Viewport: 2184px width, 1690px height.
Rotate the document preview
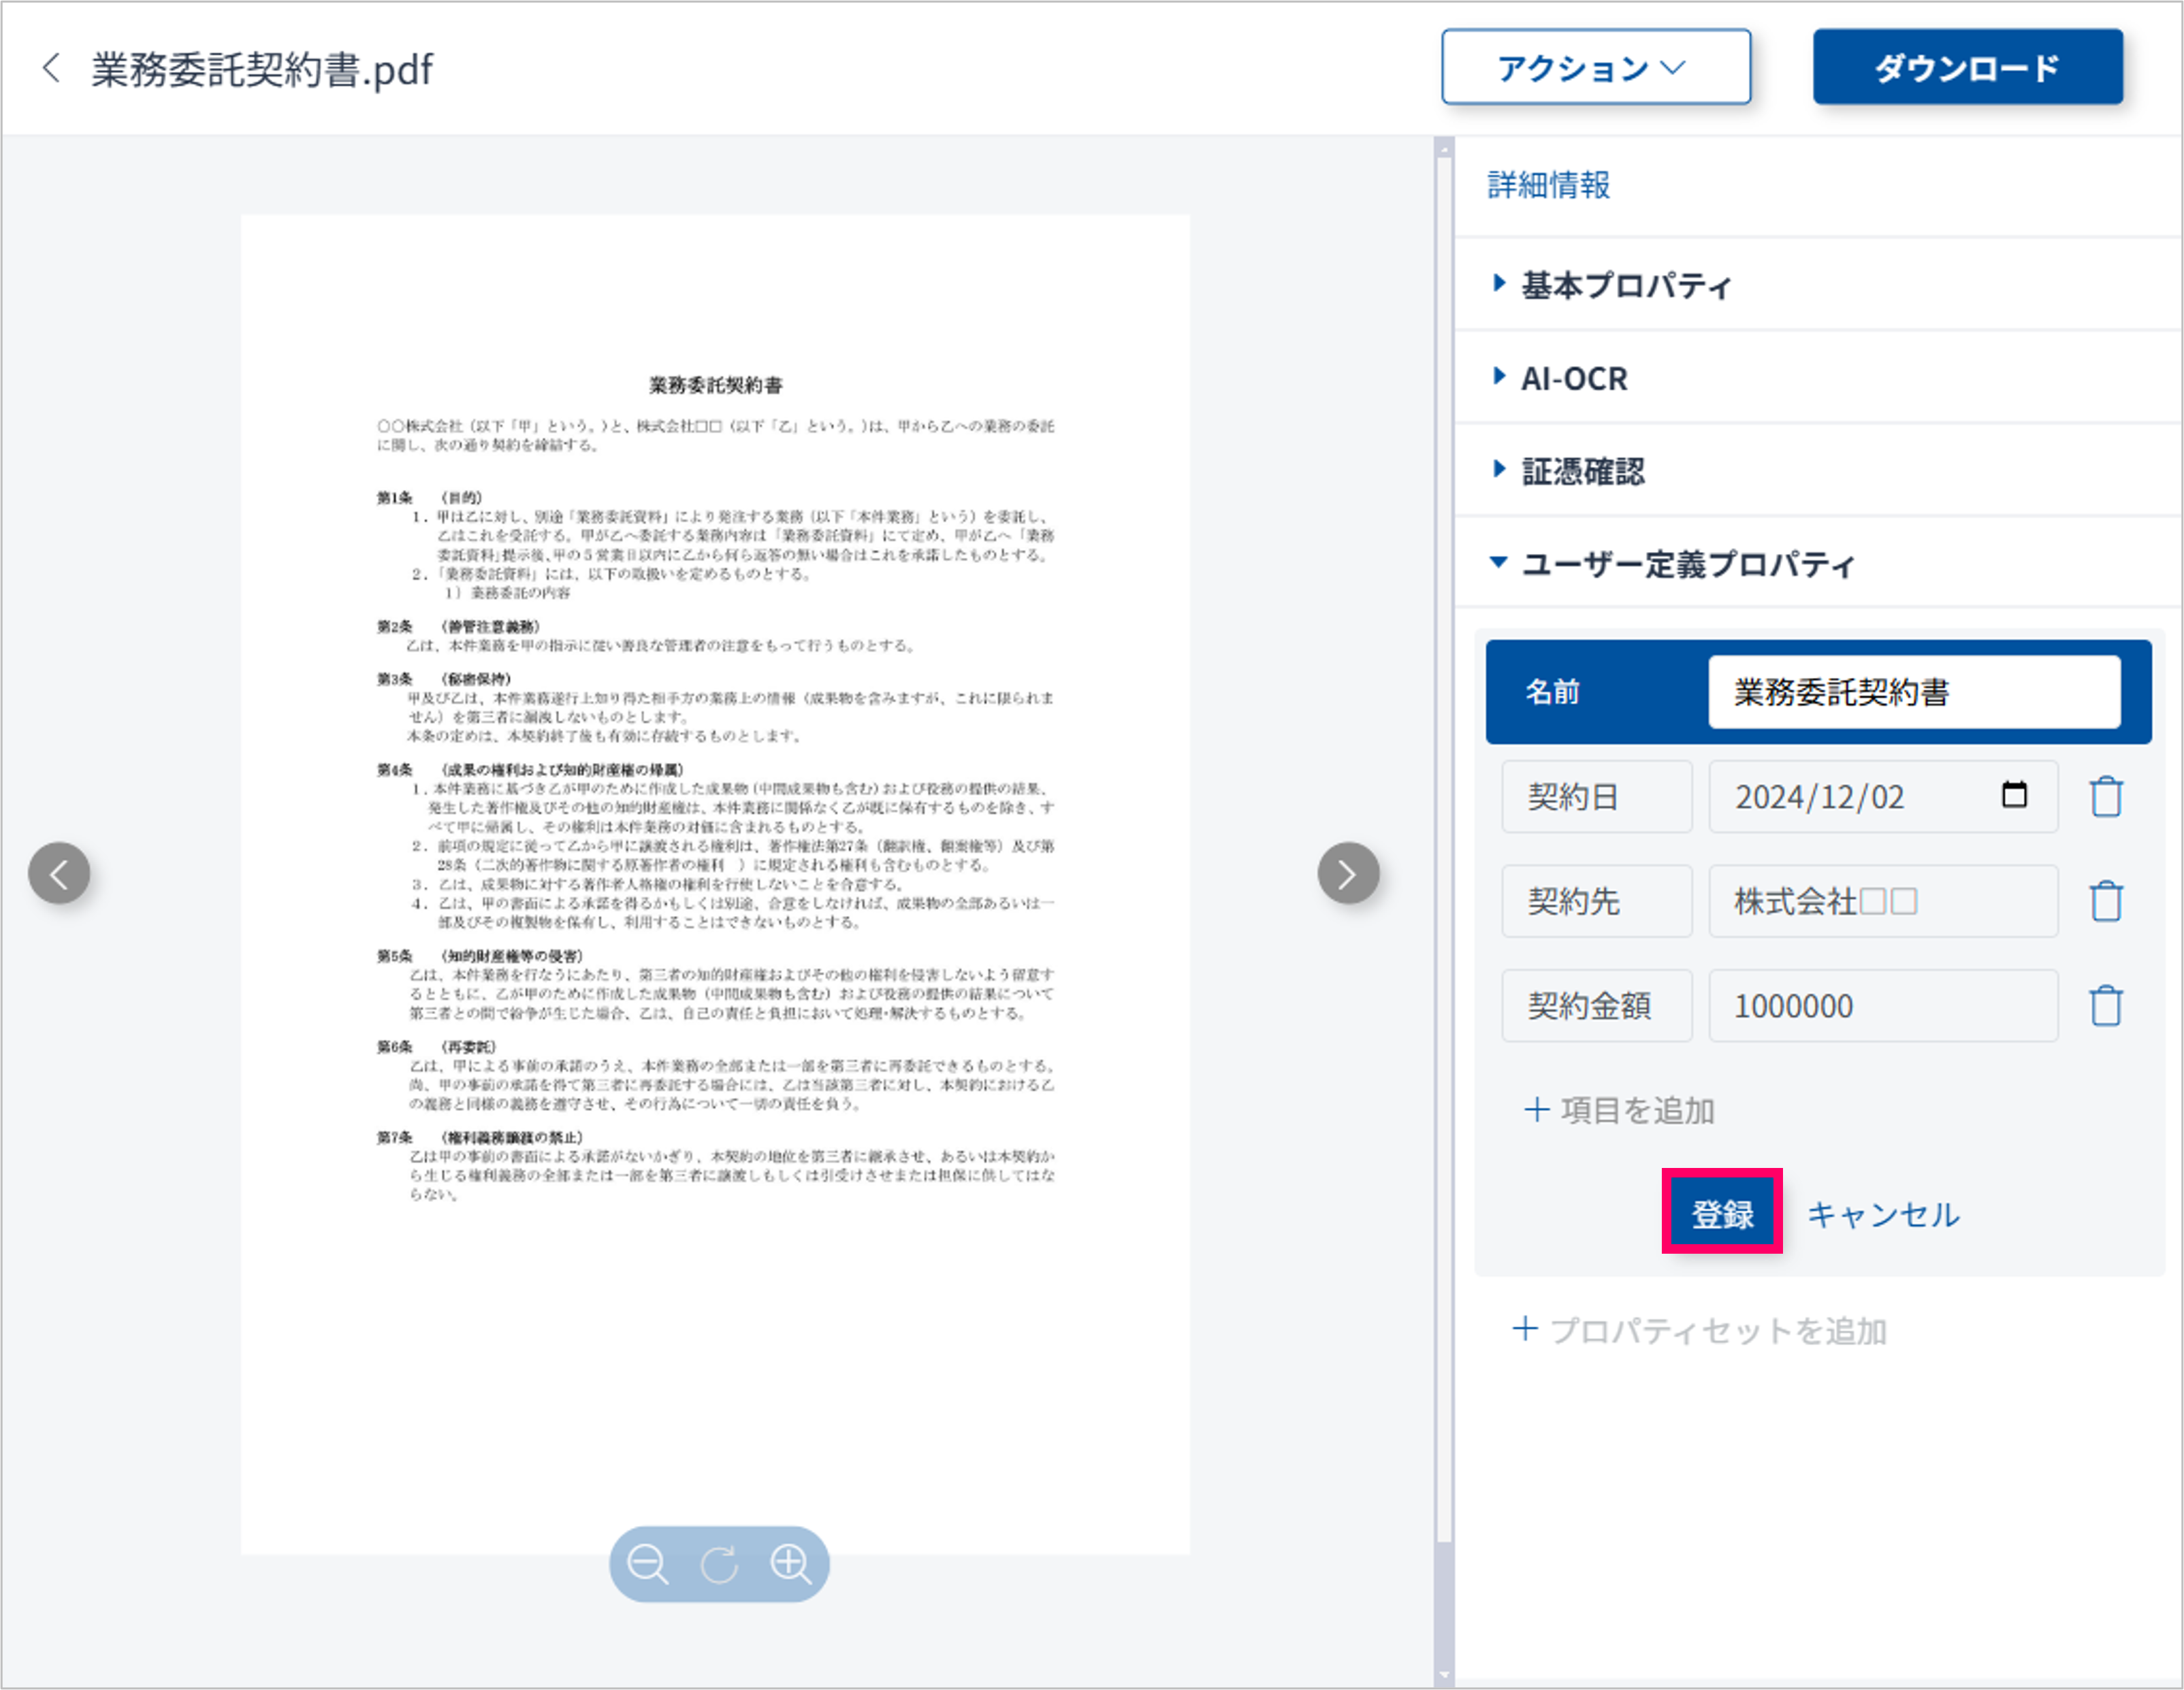(x=719, y=1563)
